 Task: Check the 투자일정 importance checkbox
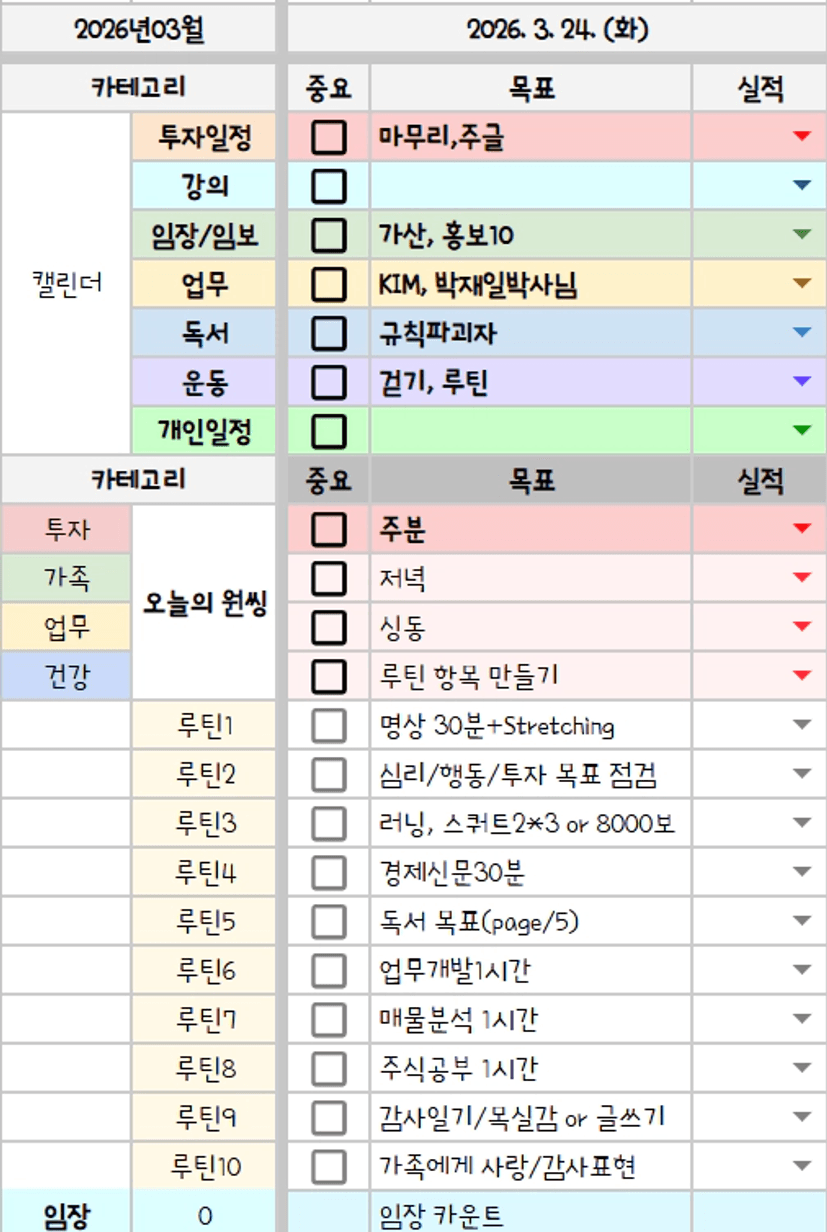pyautogui.click(x=328, y=137)
